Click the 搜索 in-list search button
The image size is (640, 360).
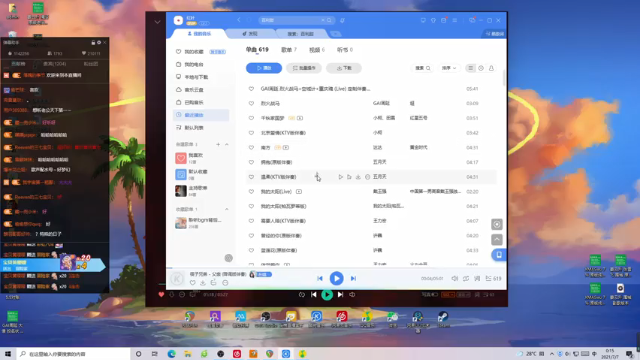422,68
